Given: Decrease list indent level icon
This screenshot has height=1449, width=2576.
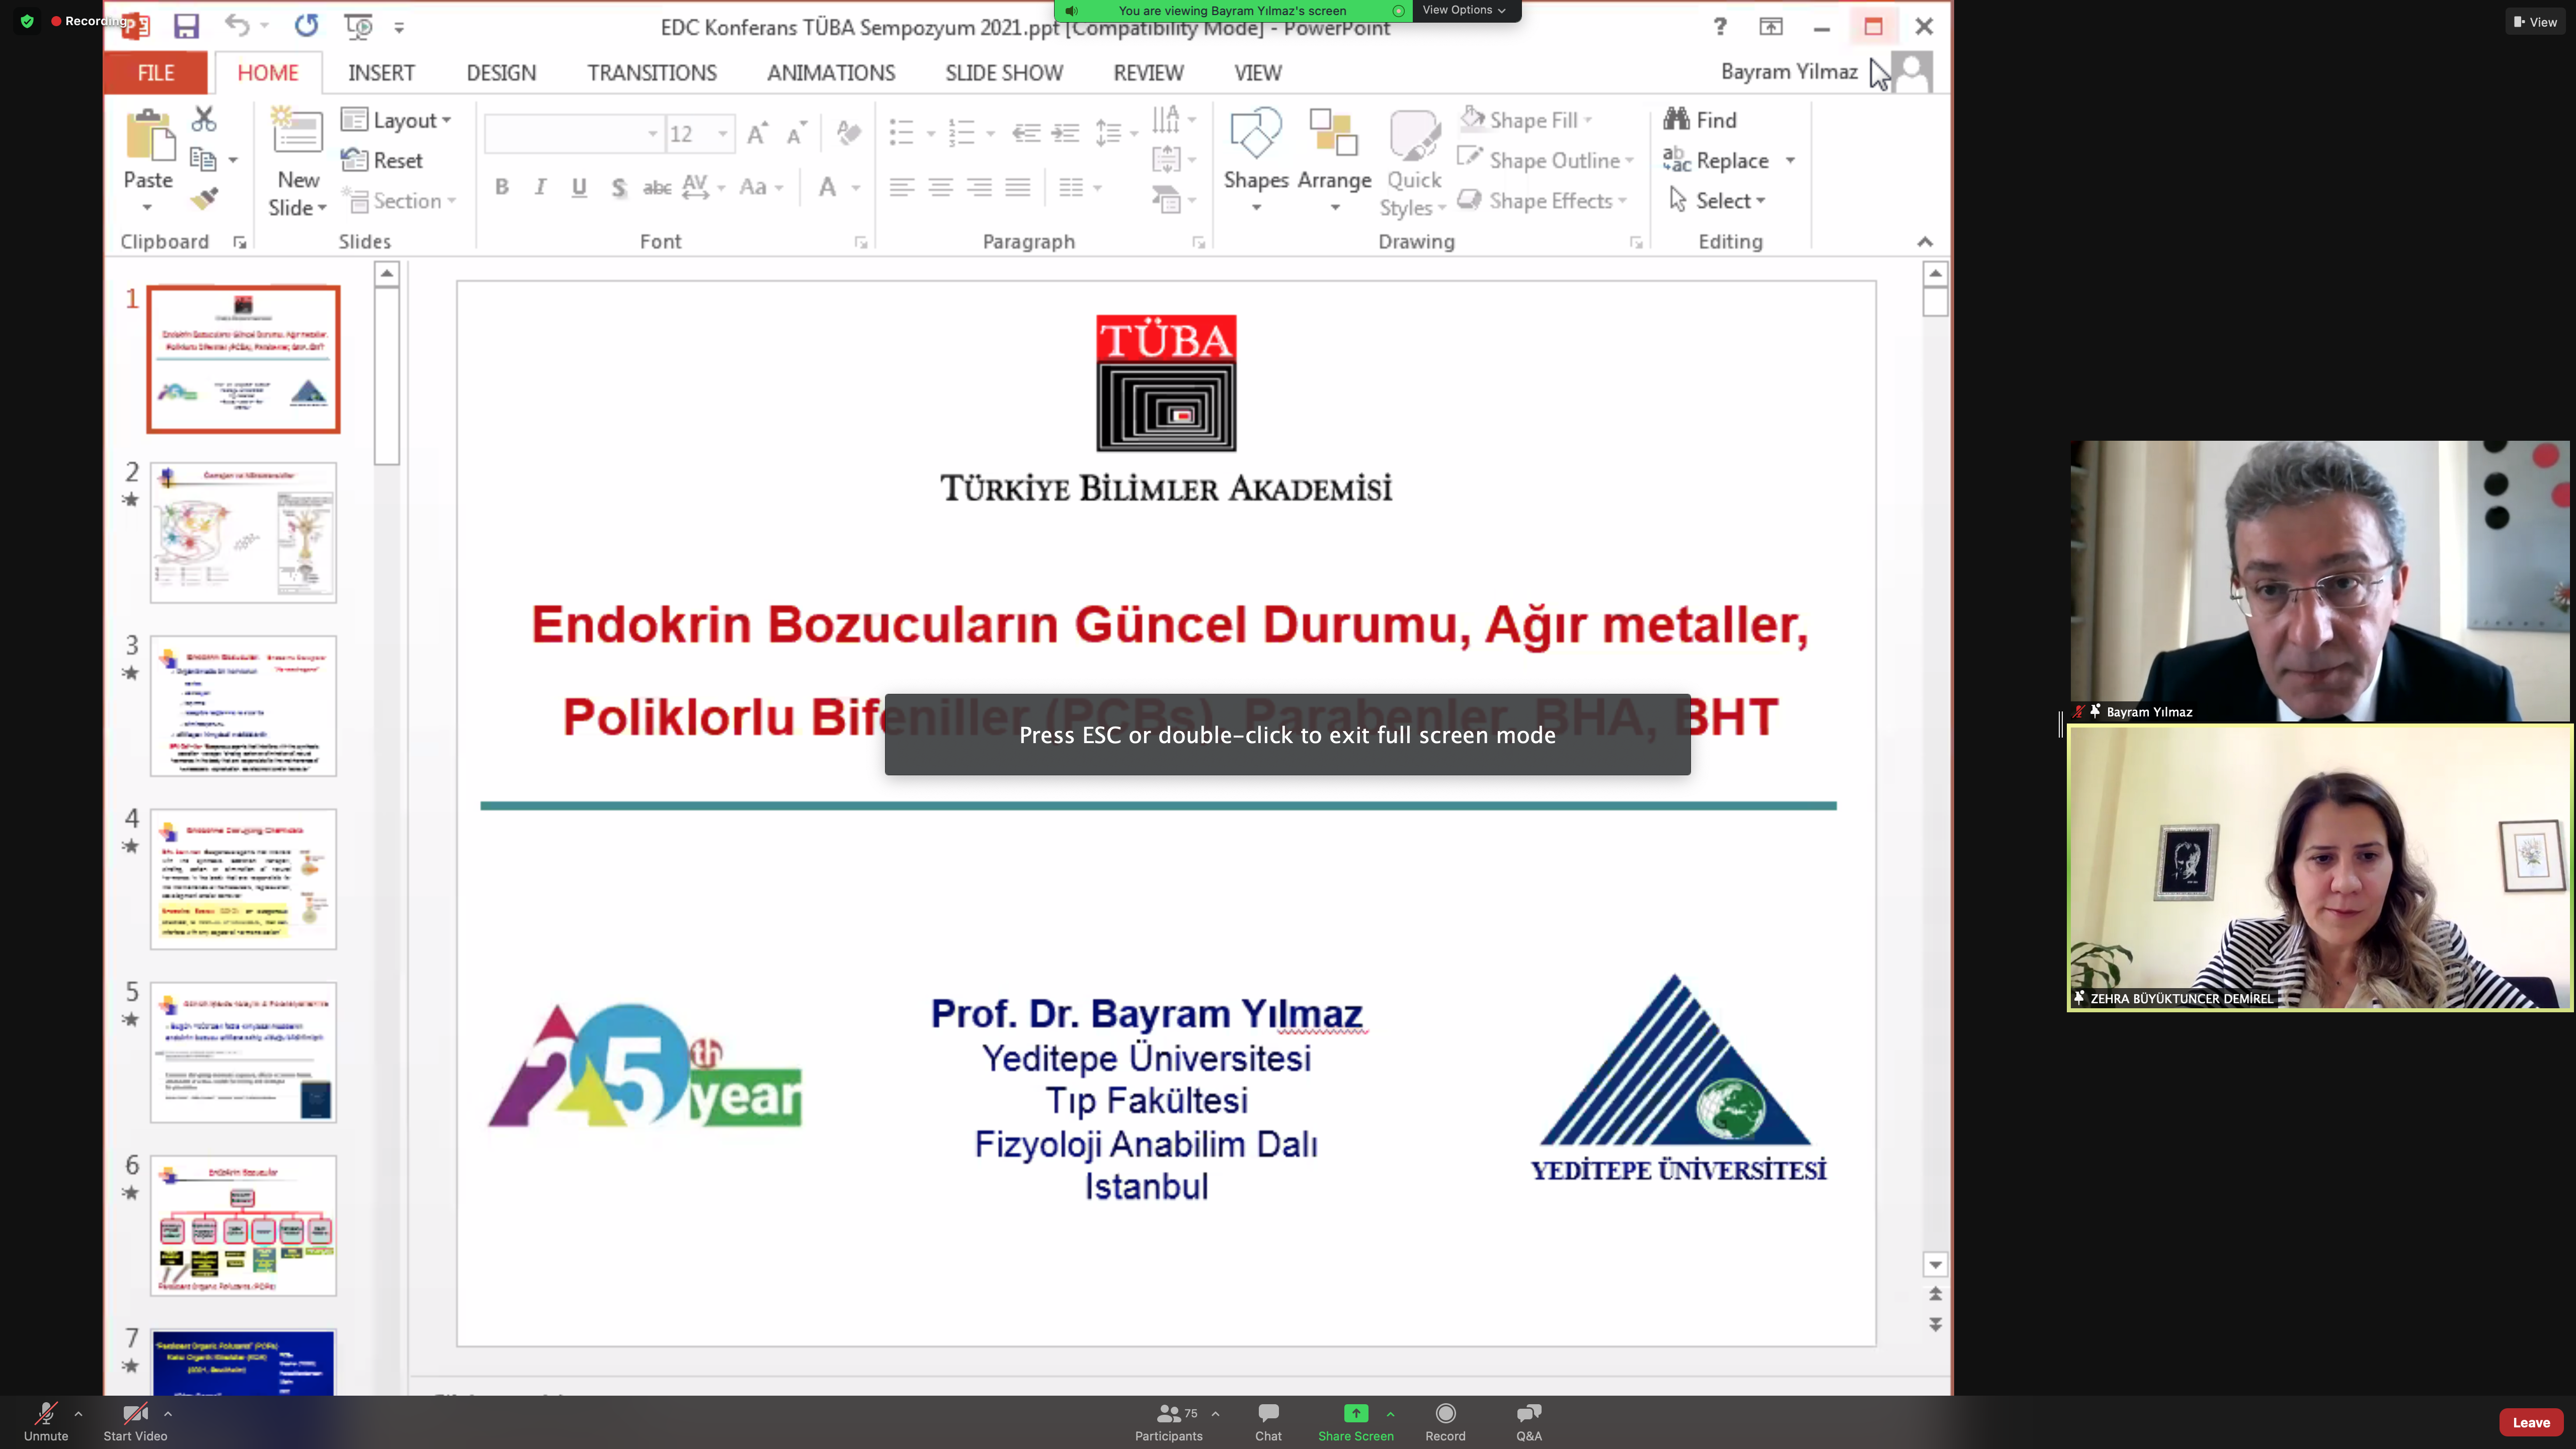Looking at the screenshot, I should tap(1026, 133).
